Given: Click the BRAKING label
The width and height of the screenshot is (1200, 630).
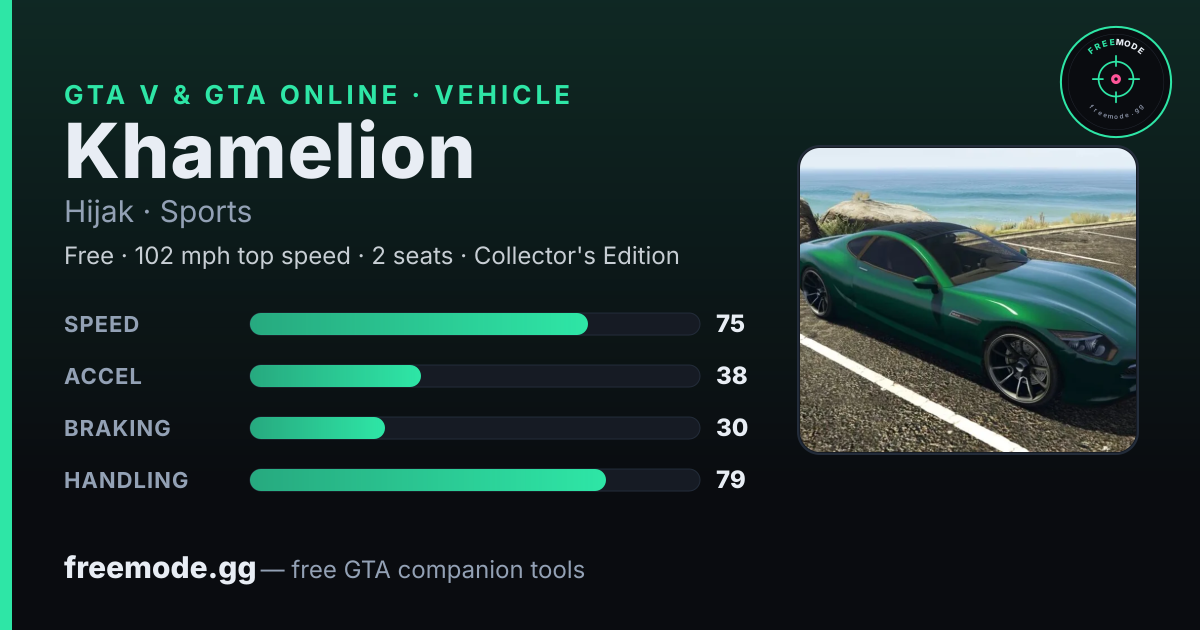Looking at the screenshot, I should click(117, 428).
